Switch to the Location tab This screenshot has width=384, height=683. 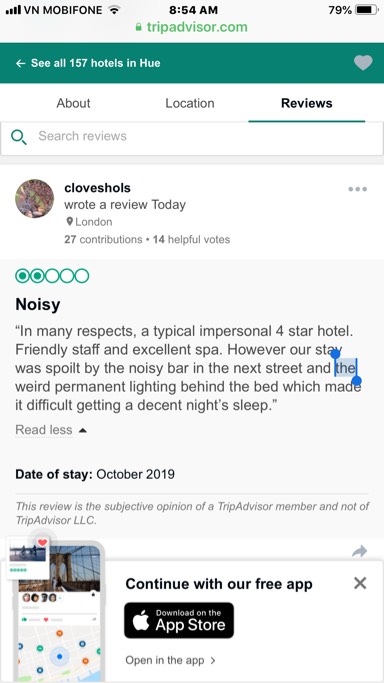click(190, 103)
